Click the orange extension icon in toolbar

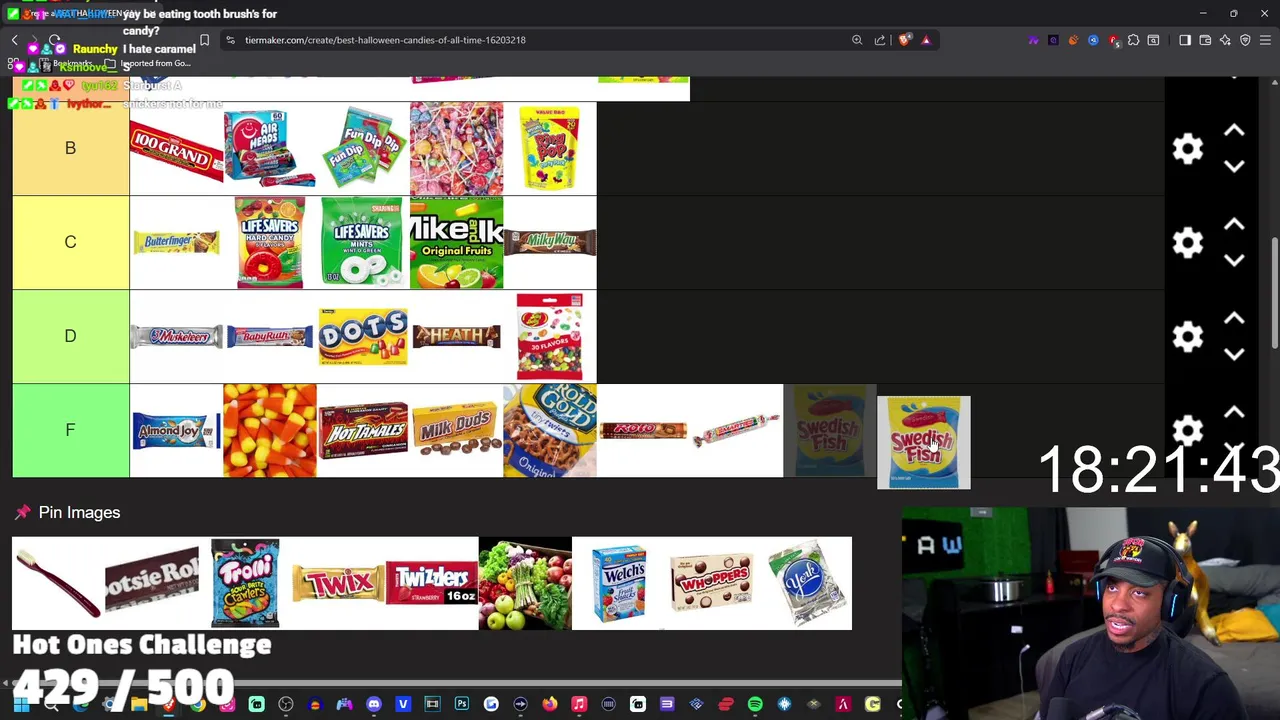pos(1073,40)
